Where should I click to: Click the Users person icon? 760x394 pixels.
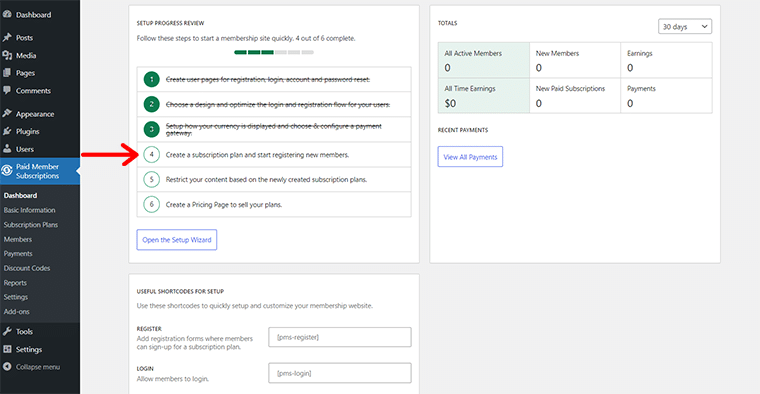click(7, 149)
